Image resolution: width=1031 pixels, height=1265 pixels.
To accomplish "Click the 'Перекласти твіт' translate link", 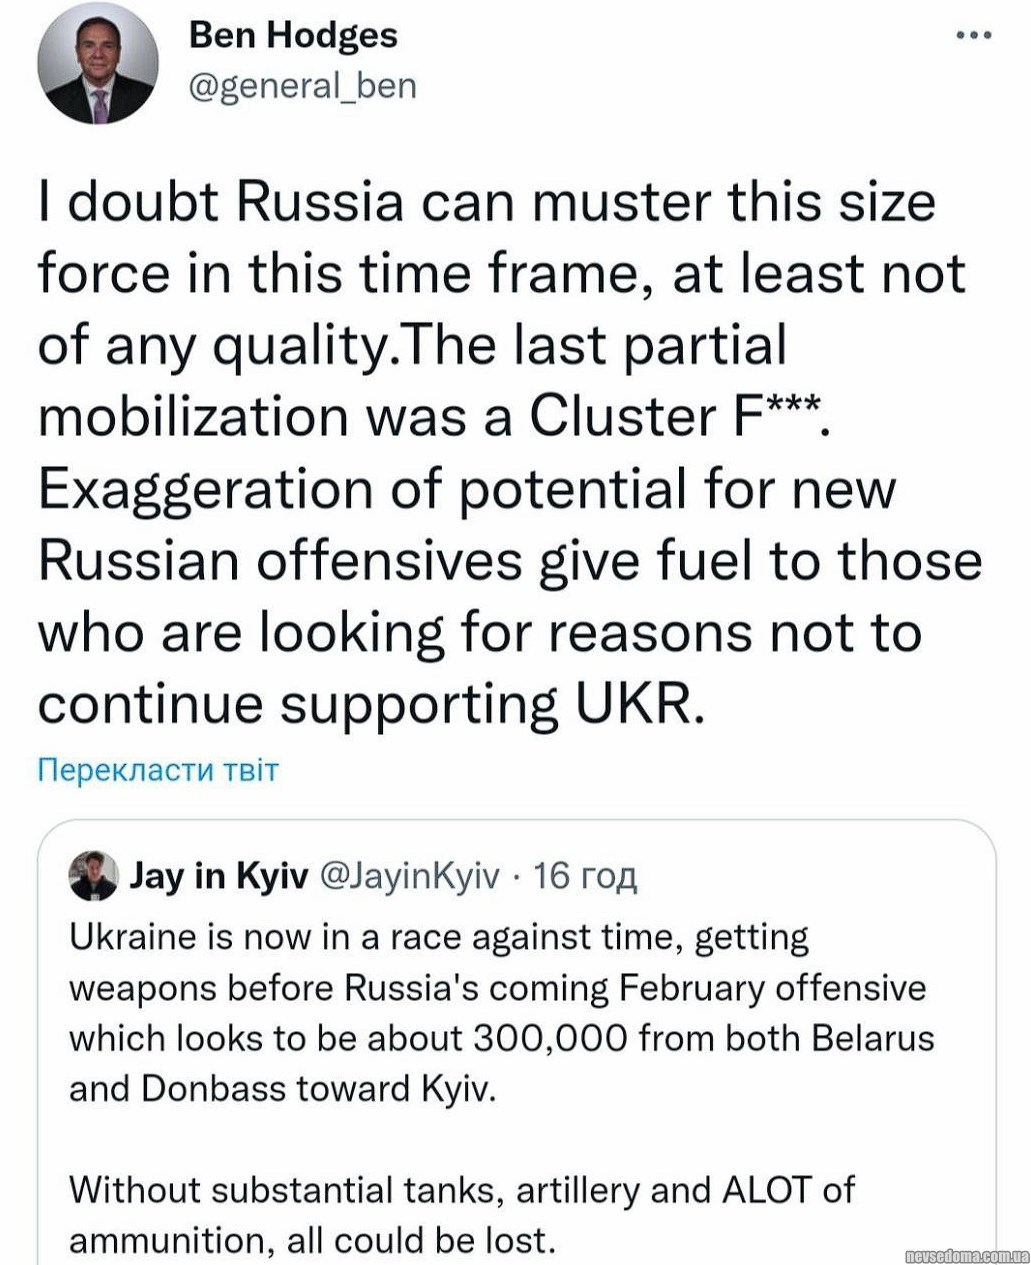I will tap(157, 770).
